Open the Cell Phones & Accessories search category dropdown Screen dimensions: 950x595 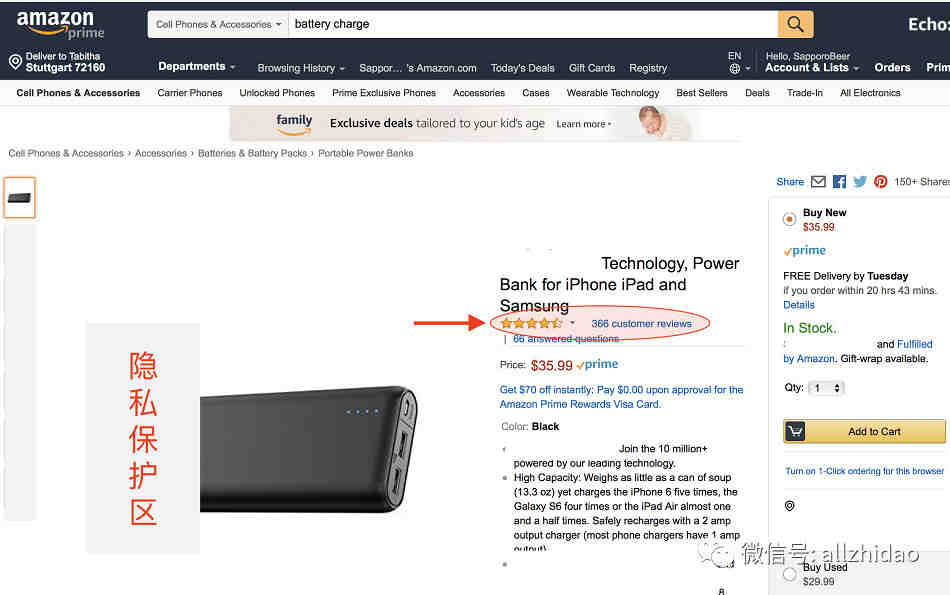coord(218,24)
